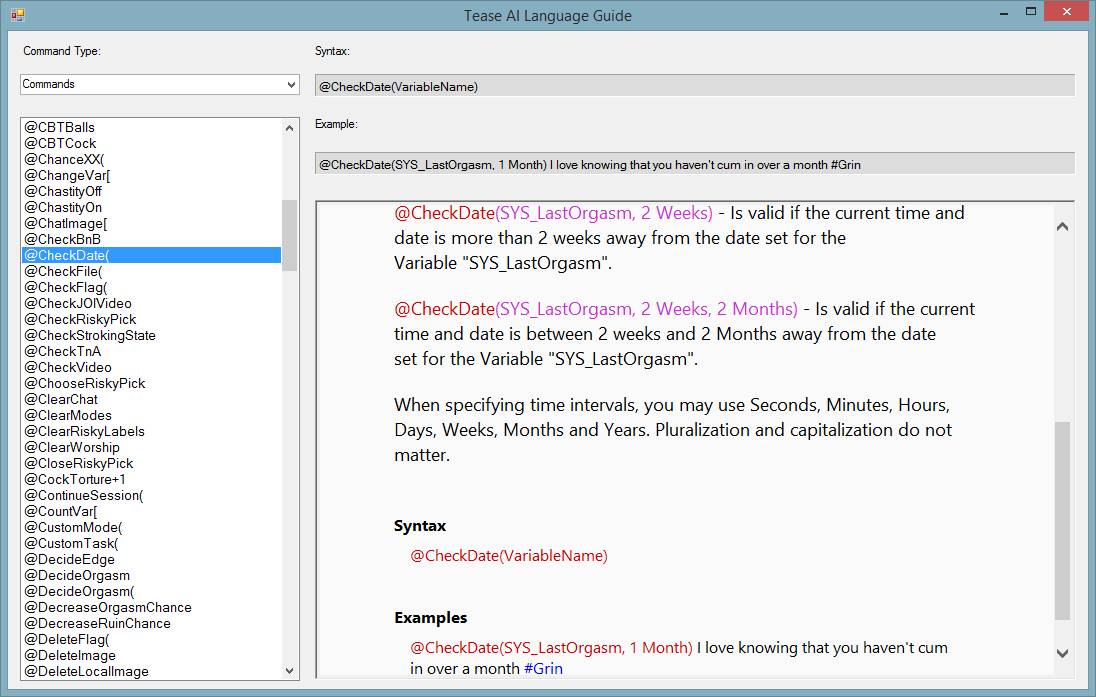Click command list scroll down arrow
Image resolution: width=1096 pixels, height=697 pixels.
(x=289, y=670)
